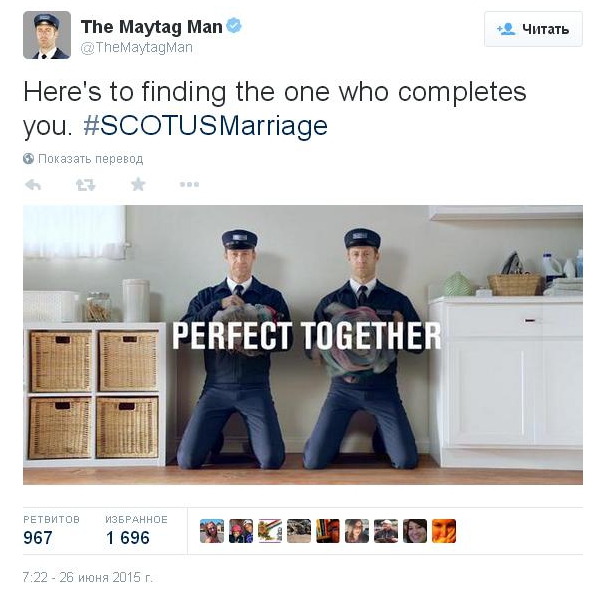The width and height of the screenshot is (601, 601).
Task: Open the third liker avatar thumbnail
Action: coord(270,531)
